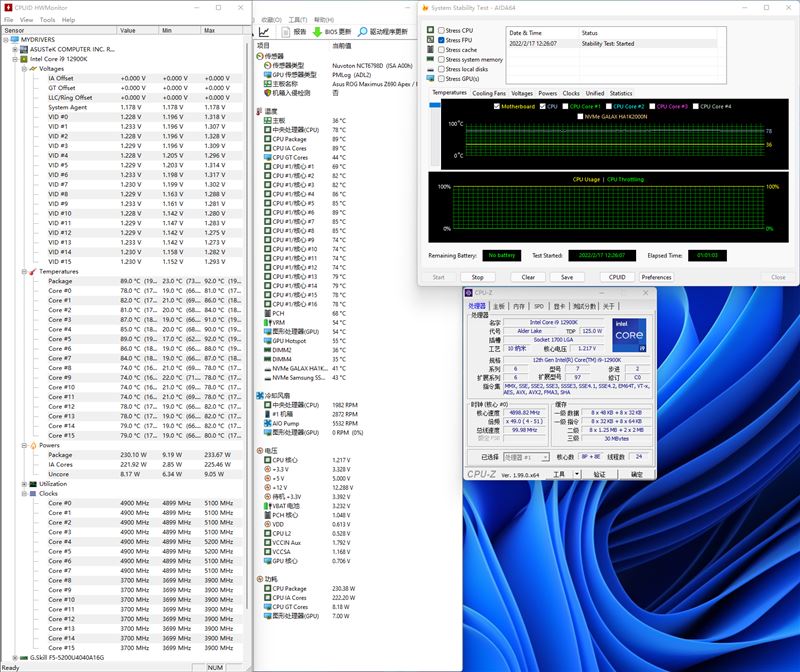This screenshot has height=672, width=800.
Task: Click the Powers flame icon in HWMonitor
Action: [x=33, y=445]
